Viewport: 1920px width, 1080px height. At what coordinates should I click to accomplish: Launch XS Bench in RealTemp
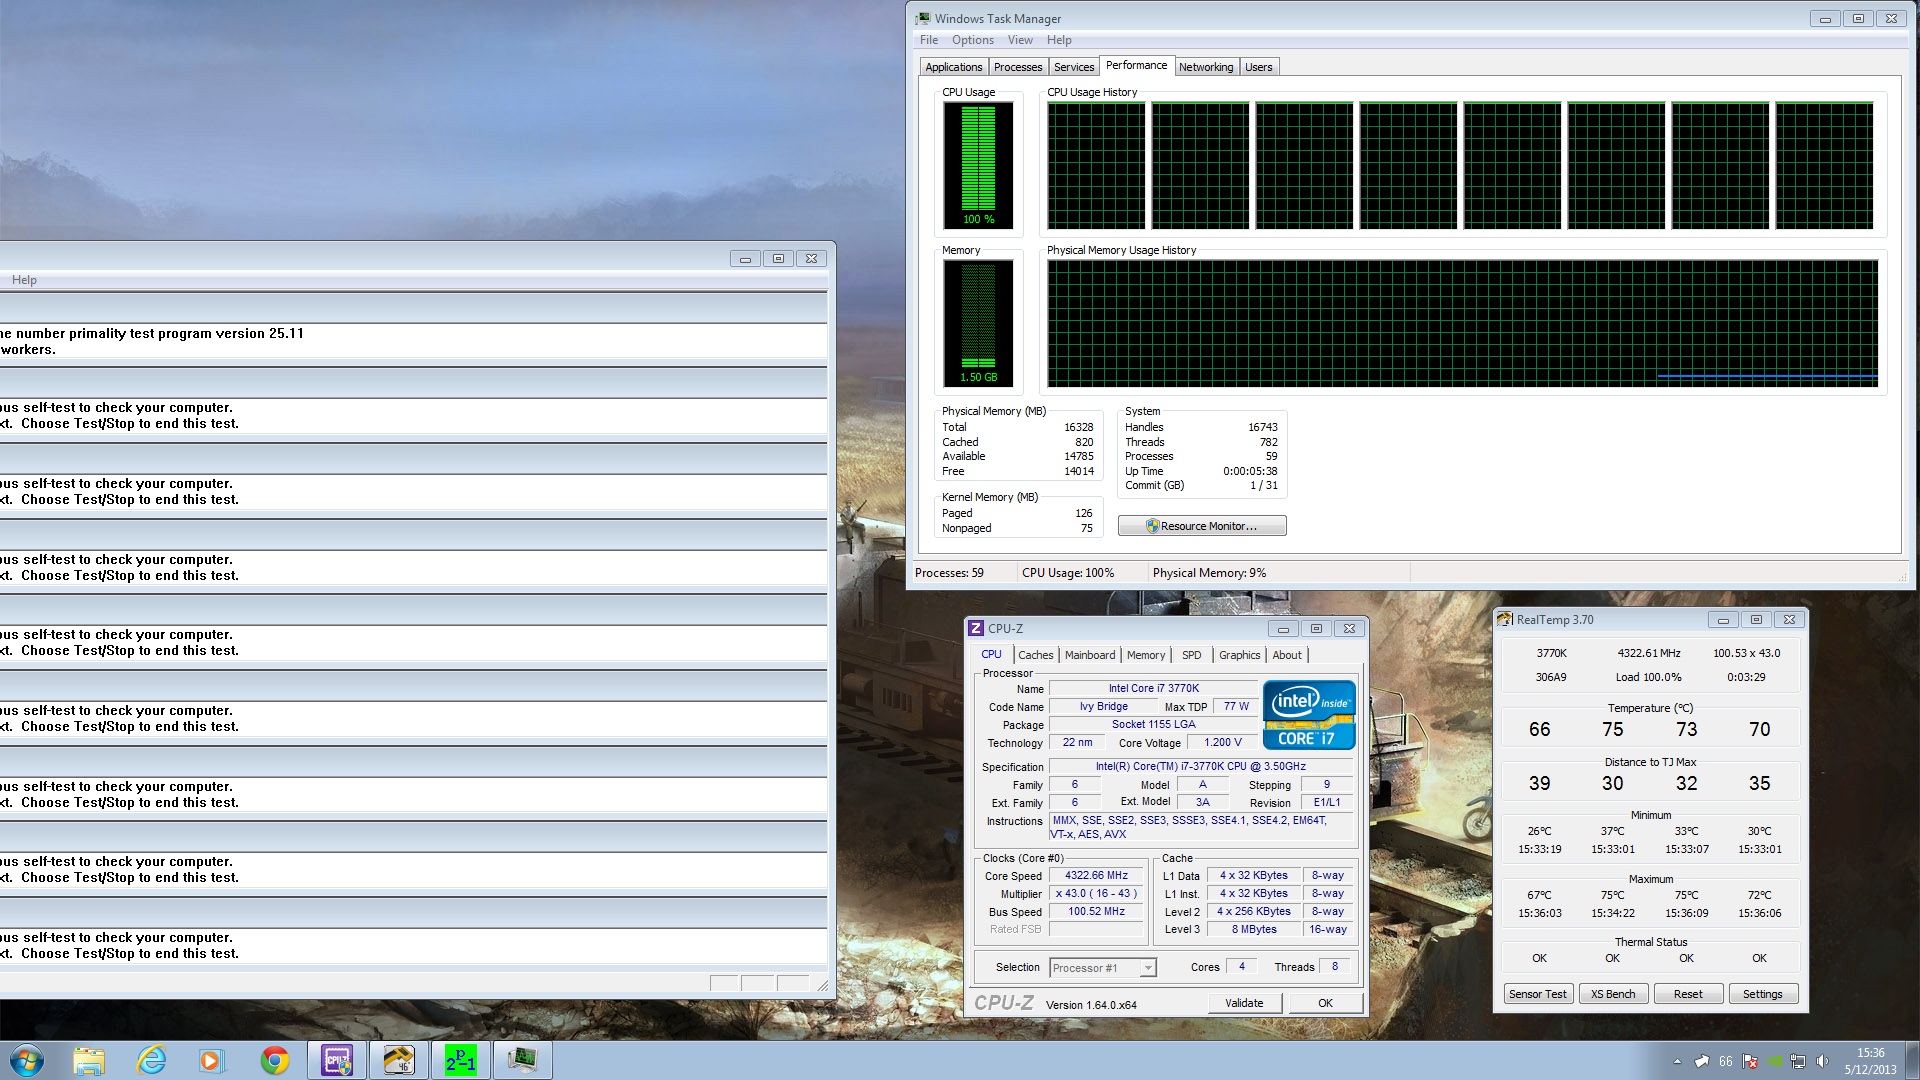coord(1613,994)
